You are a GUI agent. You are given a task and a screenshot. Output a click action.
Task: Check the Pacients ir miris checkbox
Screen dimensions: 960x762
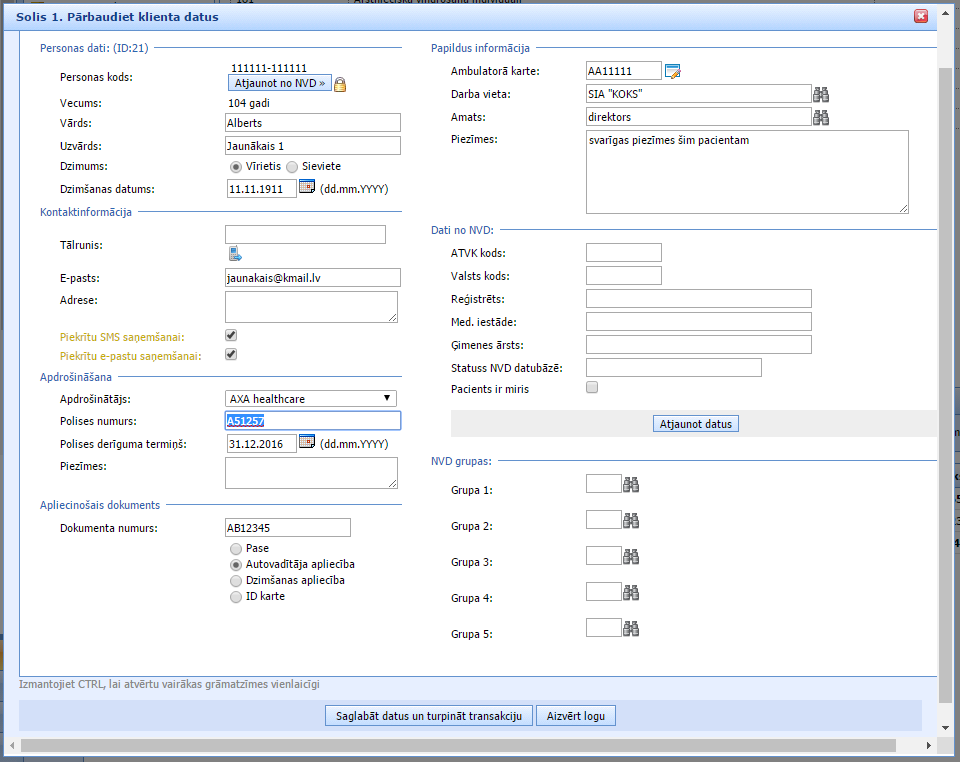coord(592,387)
